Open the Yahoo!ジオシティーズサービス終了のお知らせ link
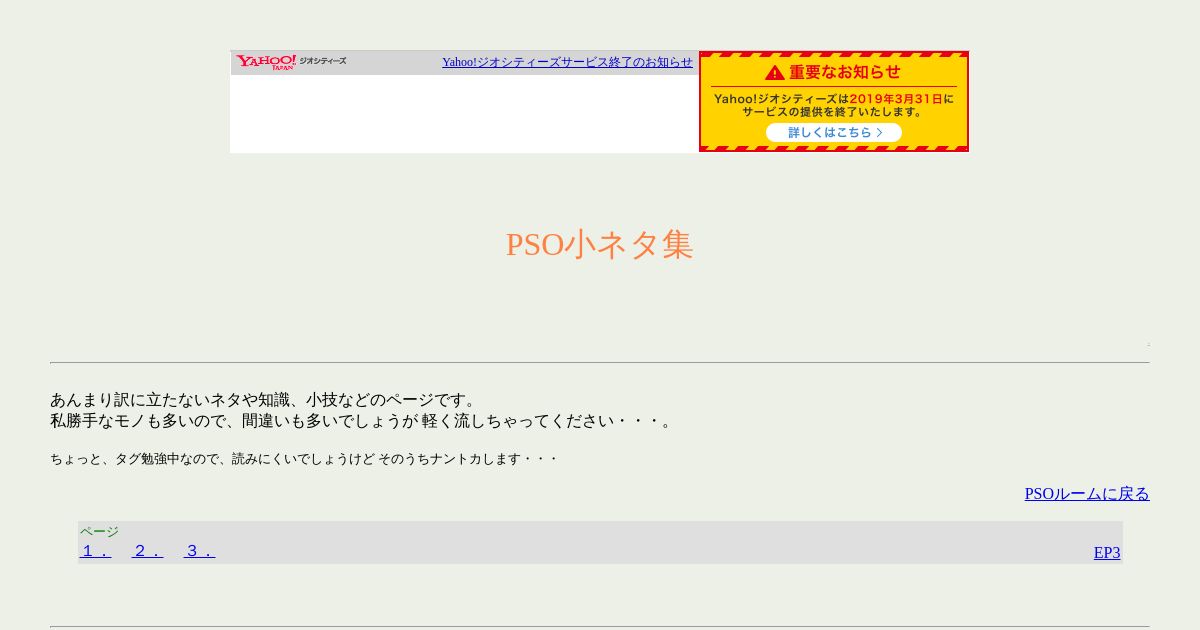The height and width of the screenshot is (630, 1200). tap(567, 62)
